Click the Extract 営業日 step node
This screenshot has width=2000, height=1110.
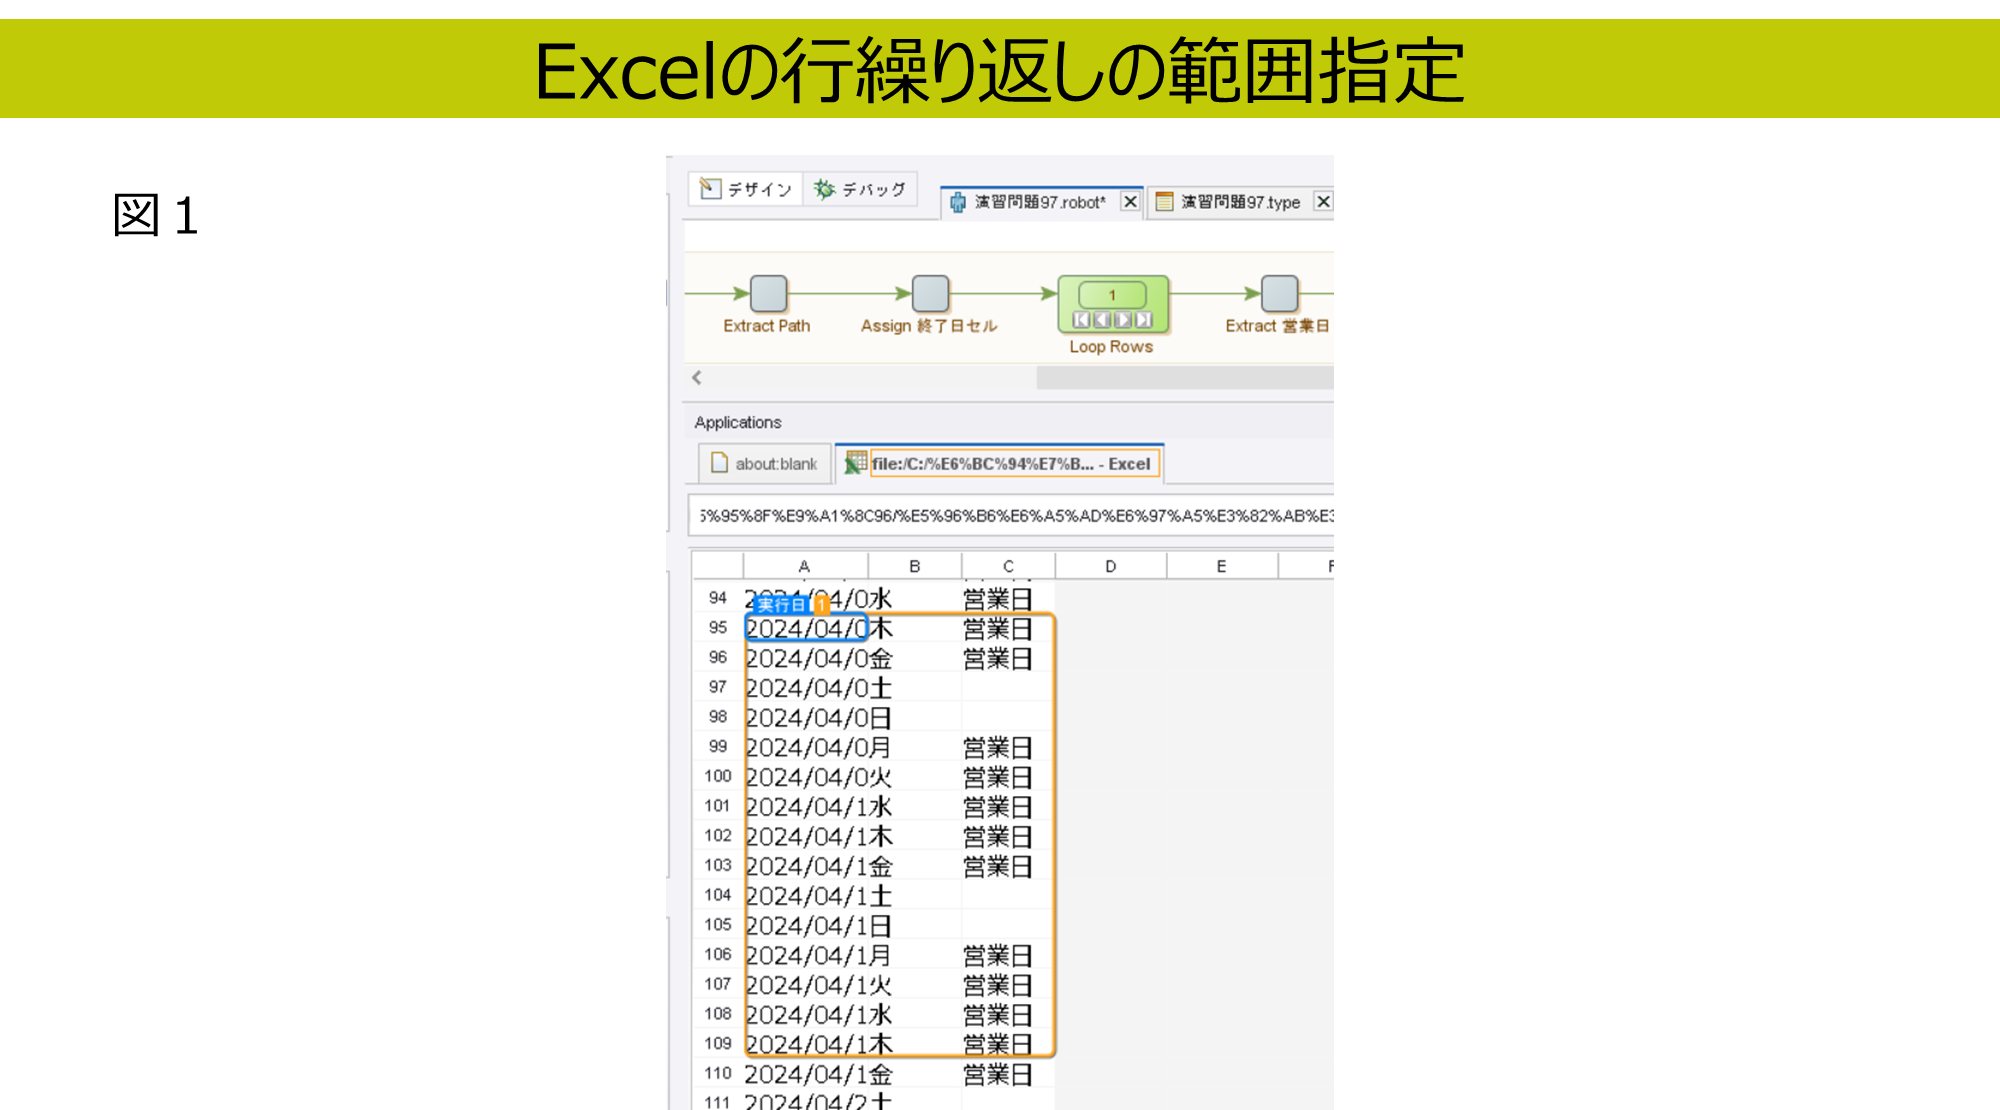pyautogui.click(x=1279, y=294)
